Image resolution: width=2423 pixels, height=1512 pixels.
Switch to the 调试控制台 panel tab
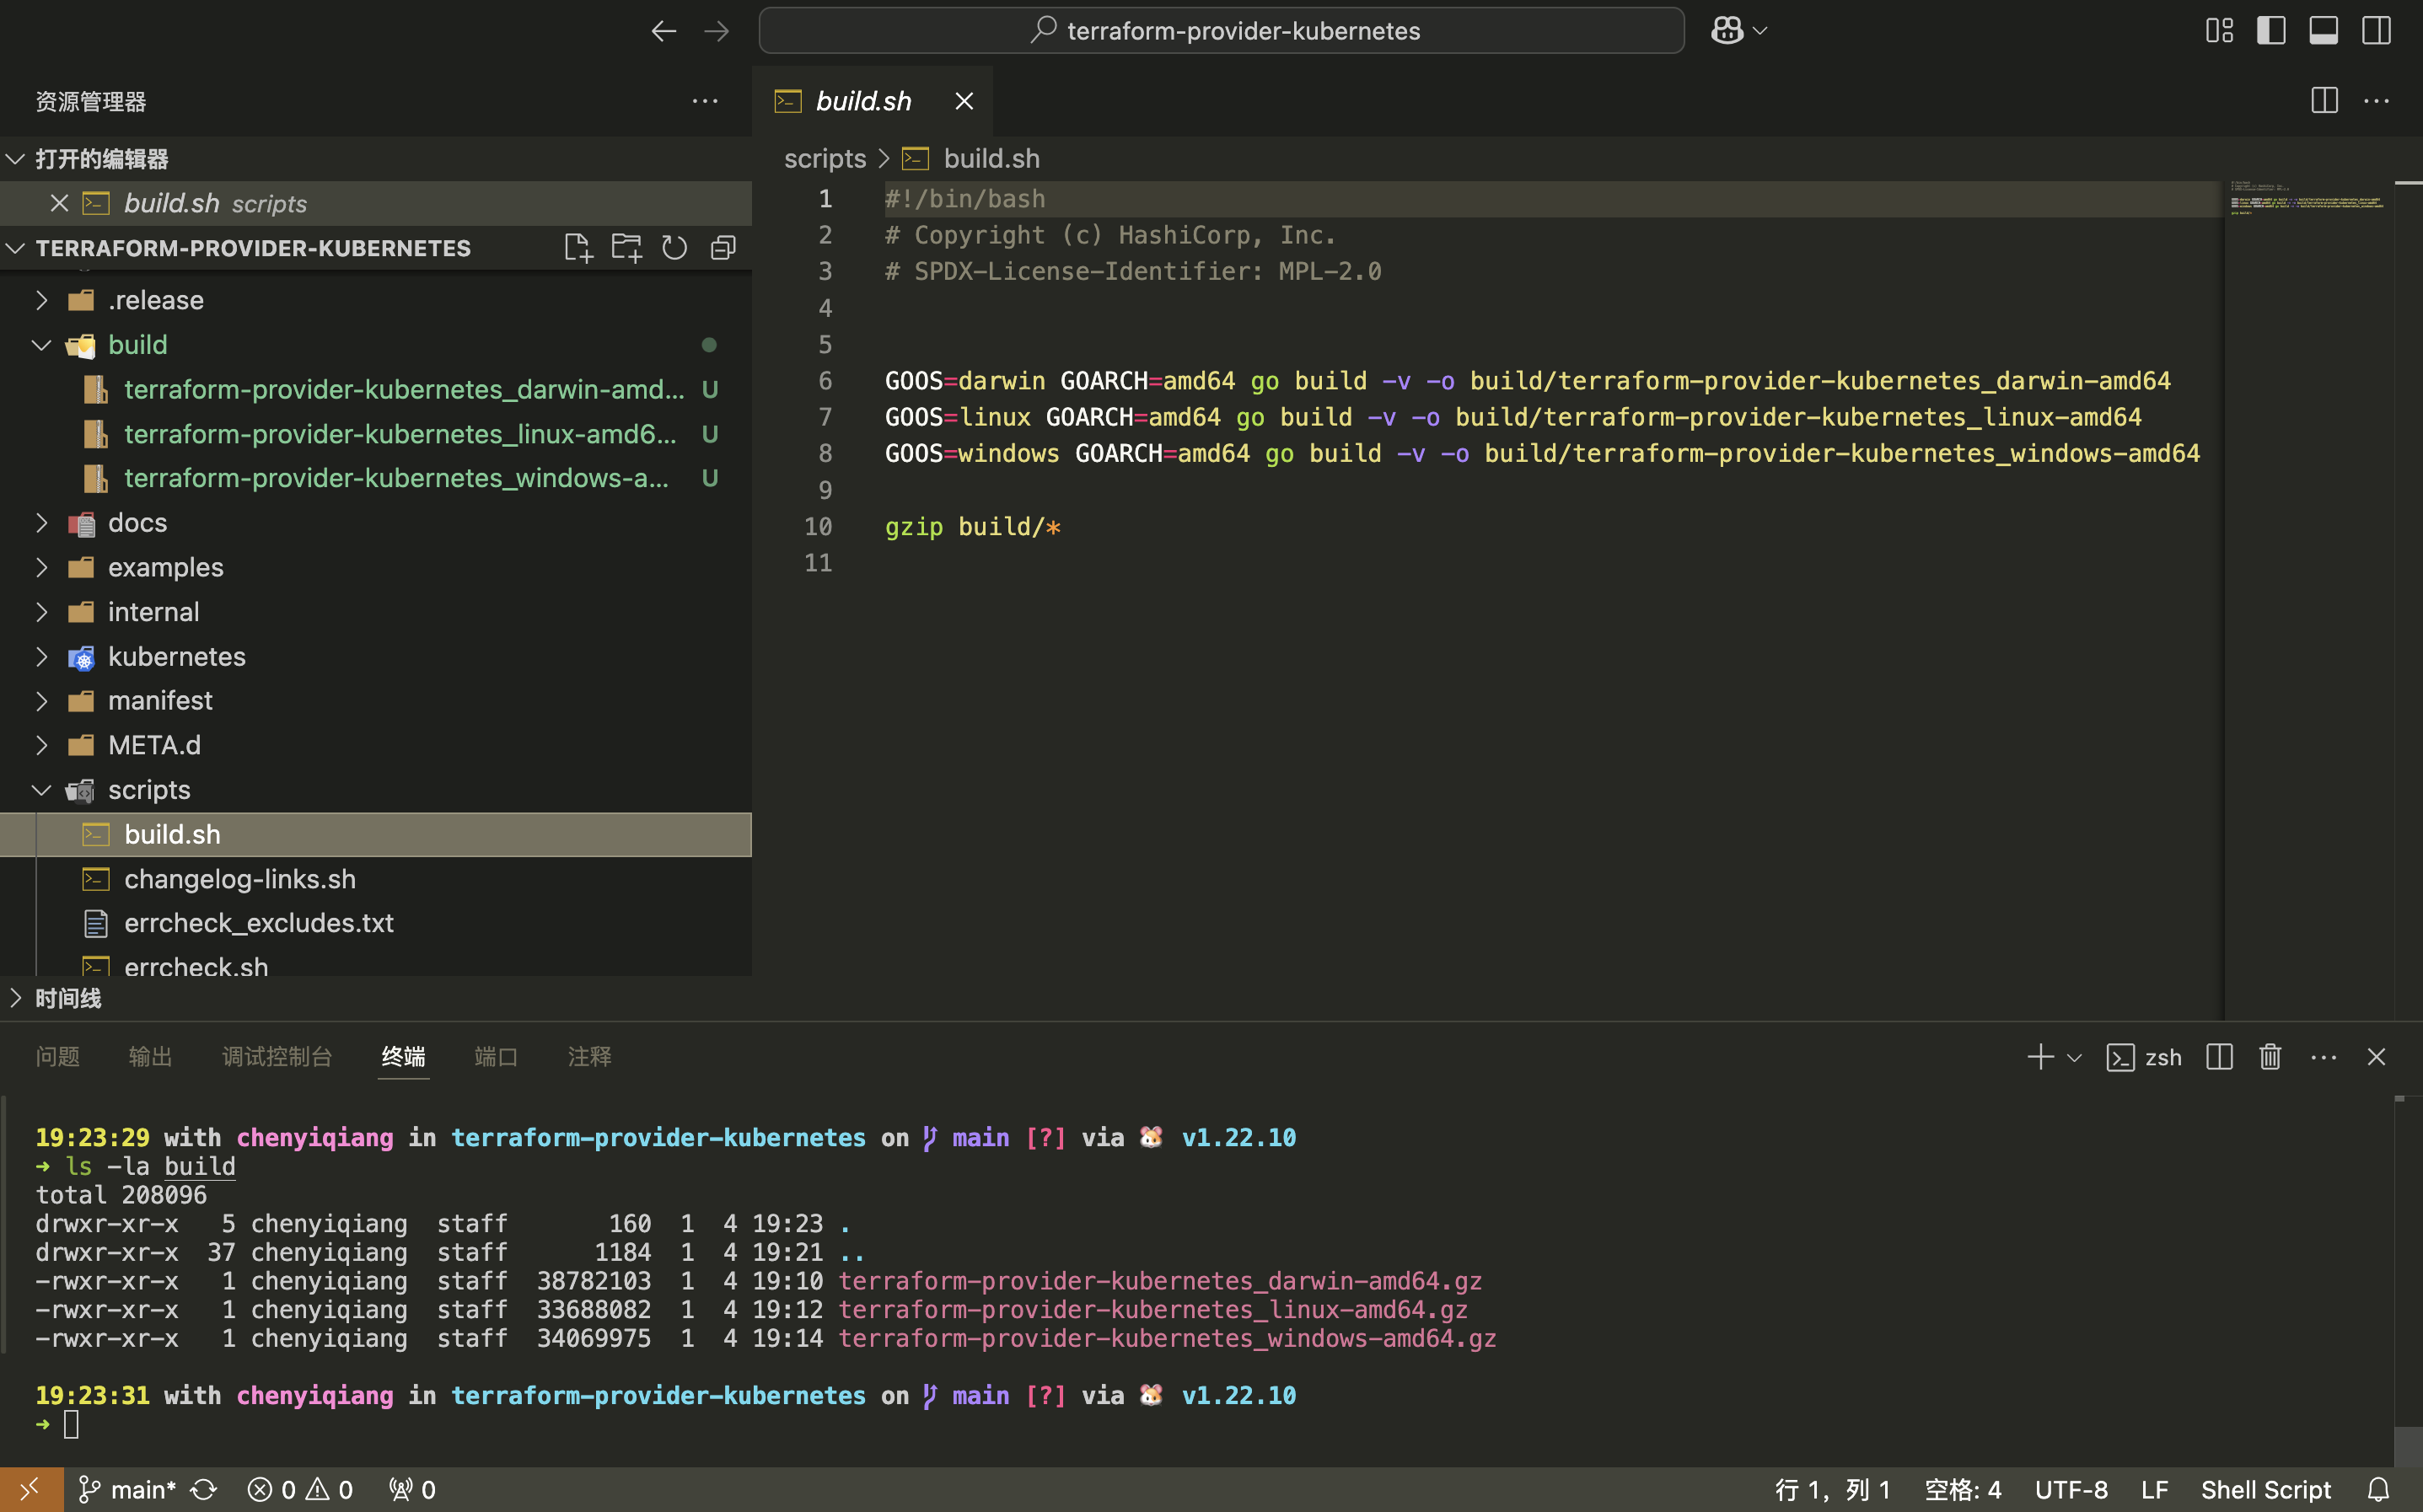pyautogui.click(x=277, y=1057)
